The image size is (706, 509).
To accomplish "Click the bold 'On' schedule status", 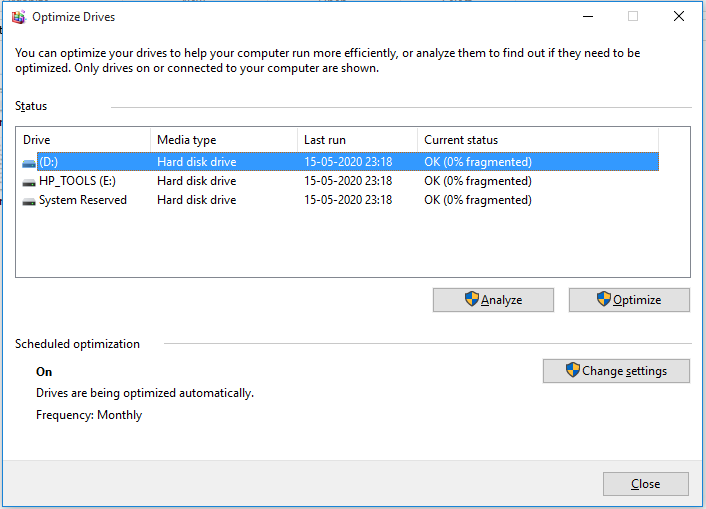I will click(x=44, y=372).
